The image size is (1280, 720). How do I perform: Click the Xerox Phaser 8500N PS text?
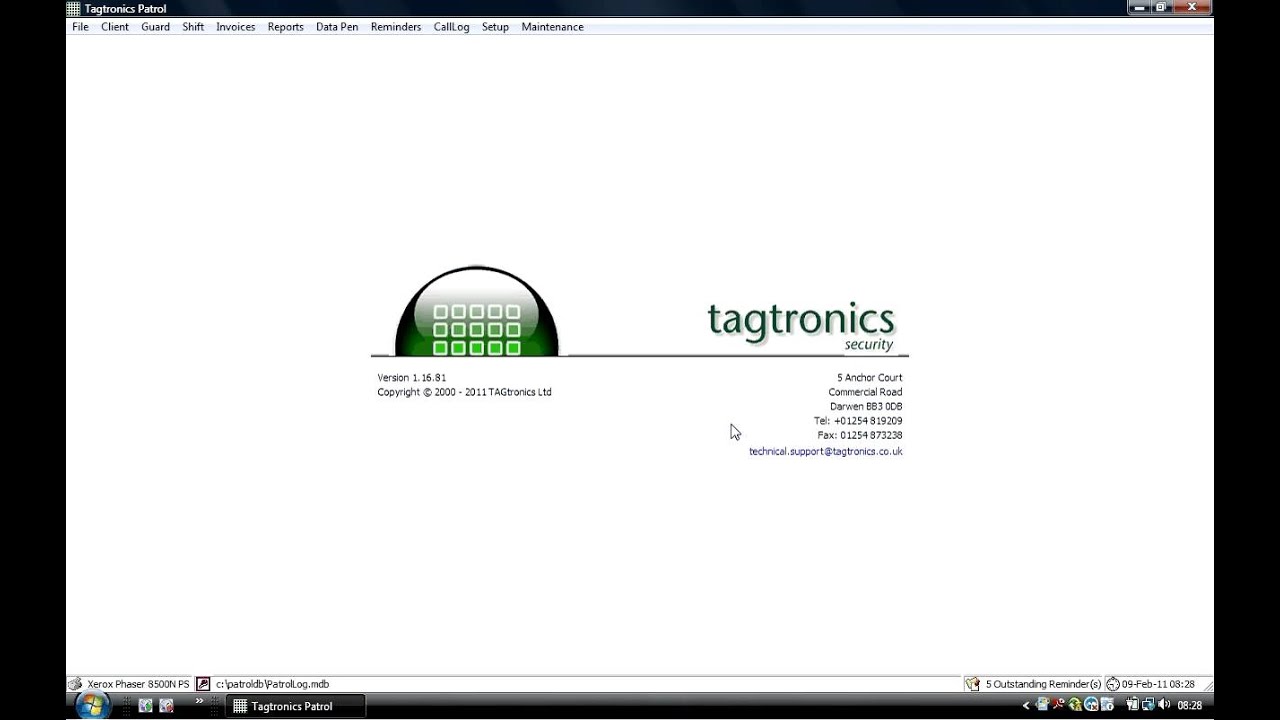[x=138, y=684]
